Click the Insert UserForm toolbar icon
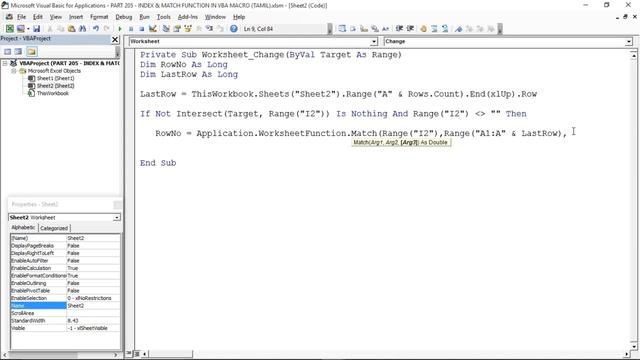Image resolution: width=640 pixels, height=360 pixels. pyautogui.click(x=20, y=29)
